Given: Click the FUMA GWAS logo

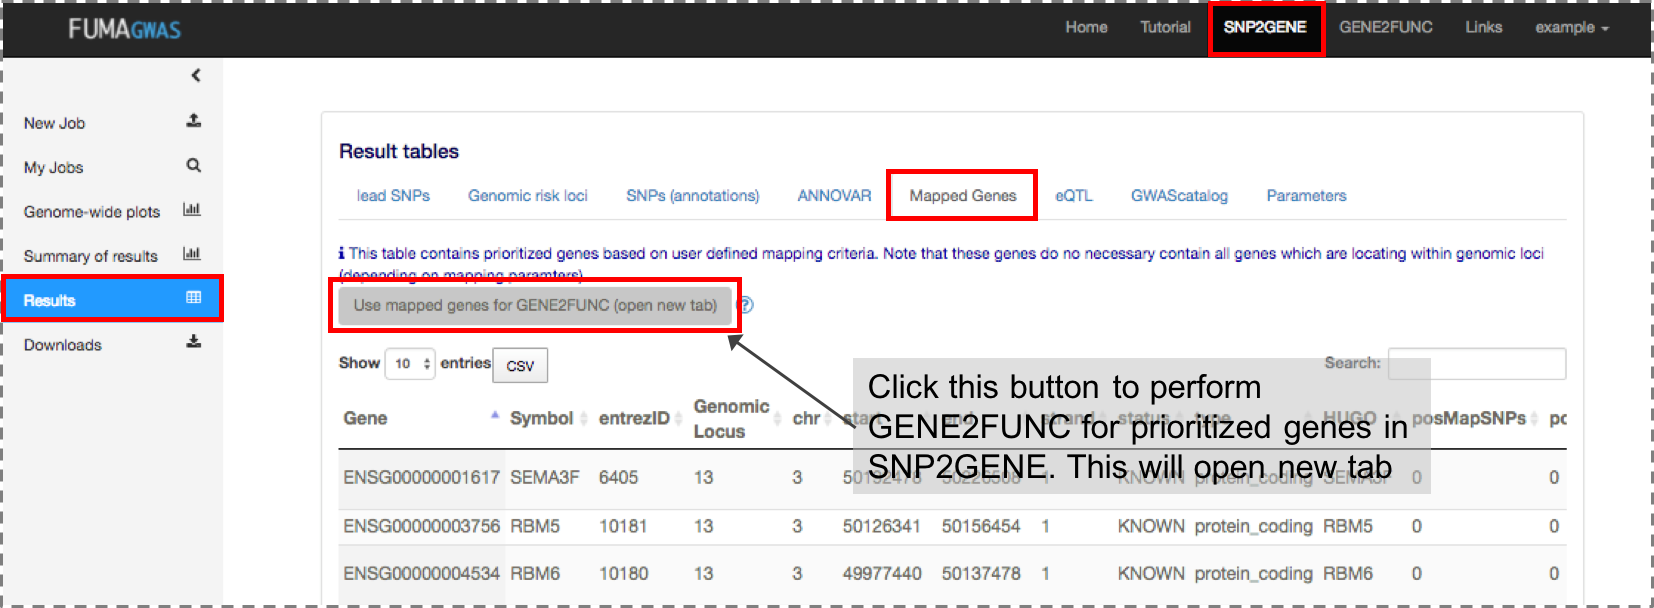Looking at the screenshot, I should (125, 29).
